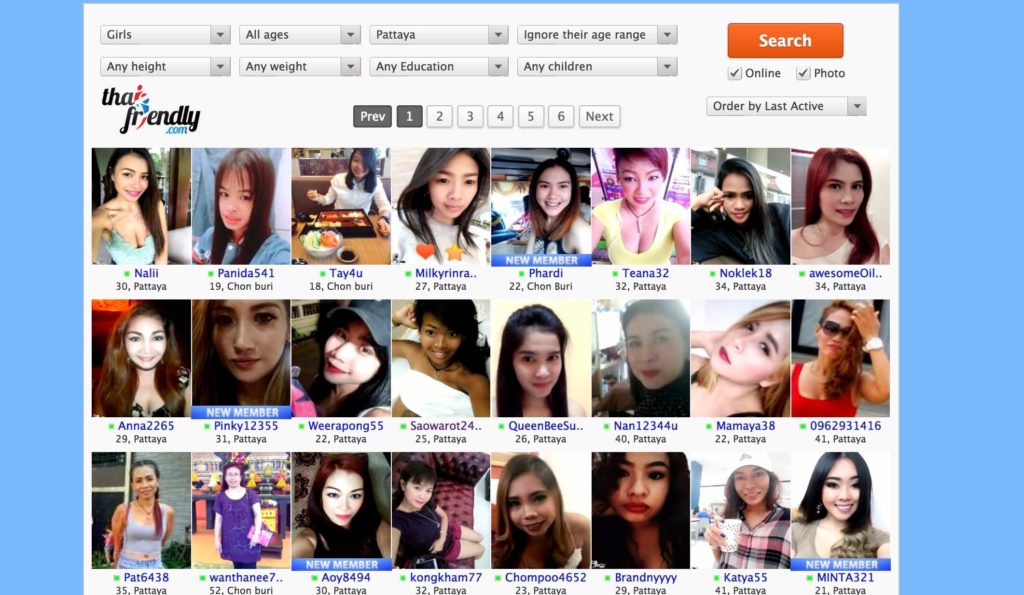Open the Pattaya location dropdown

click(x=440, y=35)
